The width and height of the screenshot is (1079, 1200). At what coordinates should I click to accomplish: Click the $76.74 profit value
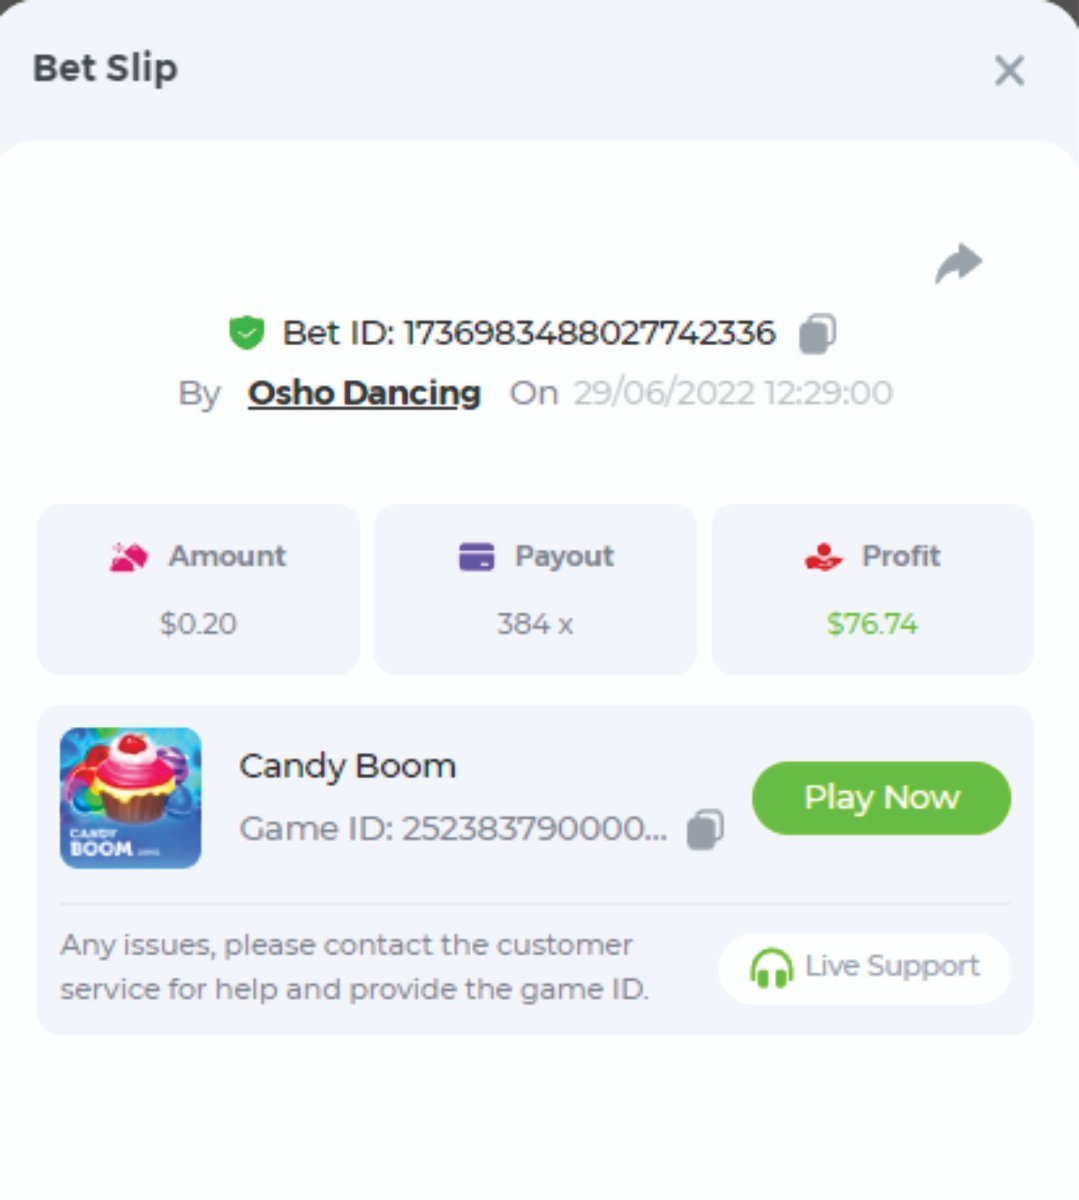872,624
